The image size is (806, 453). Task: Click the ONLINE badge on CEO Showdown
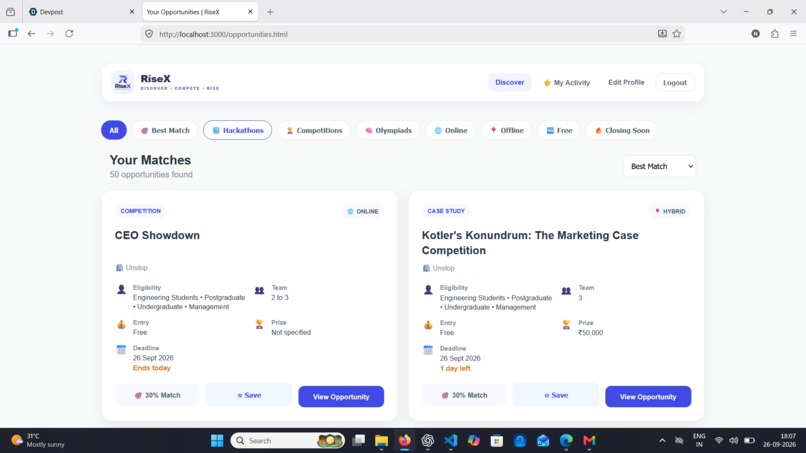(x=362, y=211)
